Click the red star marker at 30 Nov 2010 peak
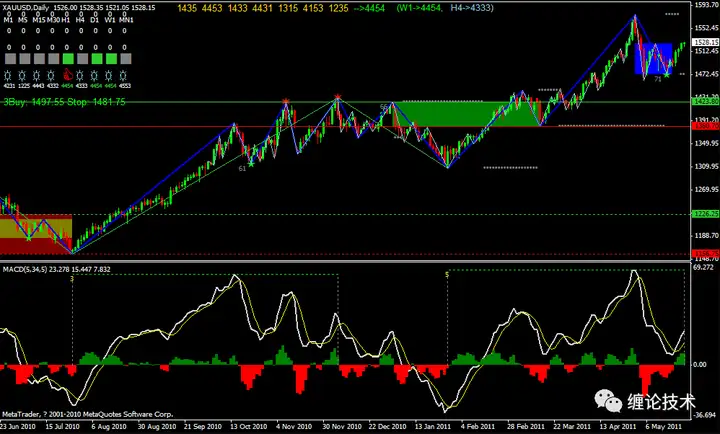This screenshot has height=434, width=720. 338,97
